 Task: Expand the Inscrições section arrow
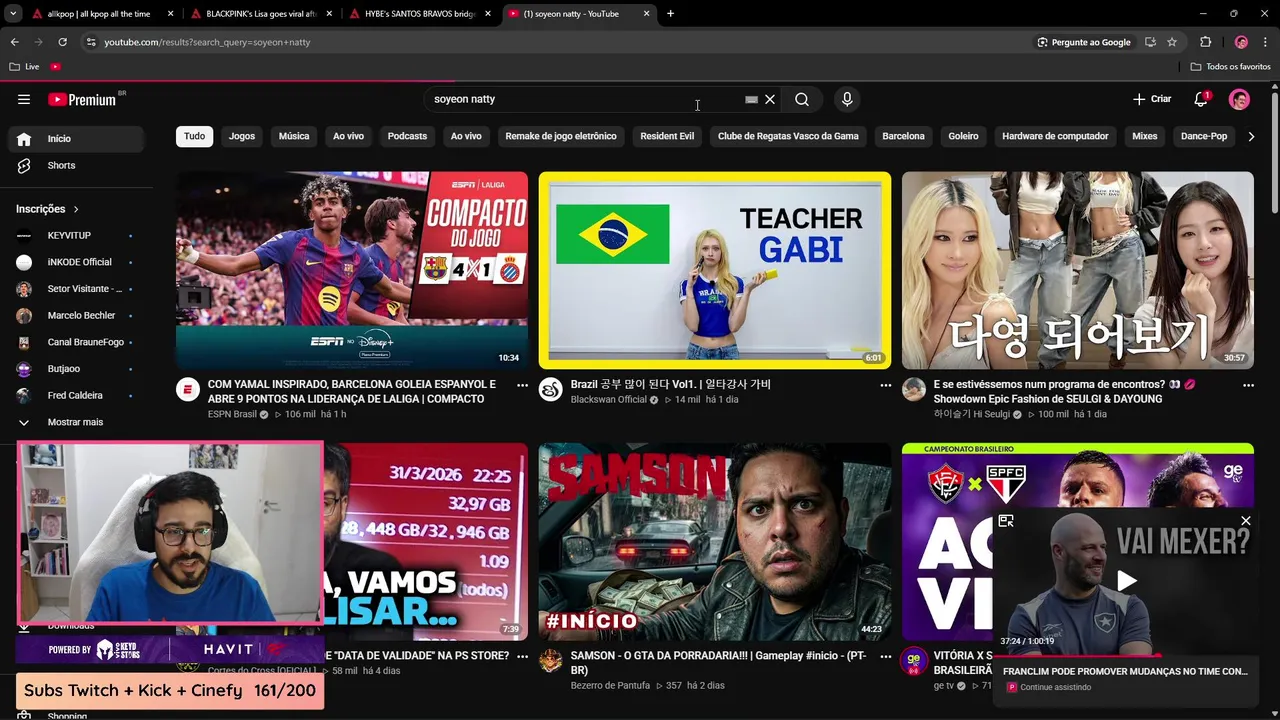click(76, 209)
